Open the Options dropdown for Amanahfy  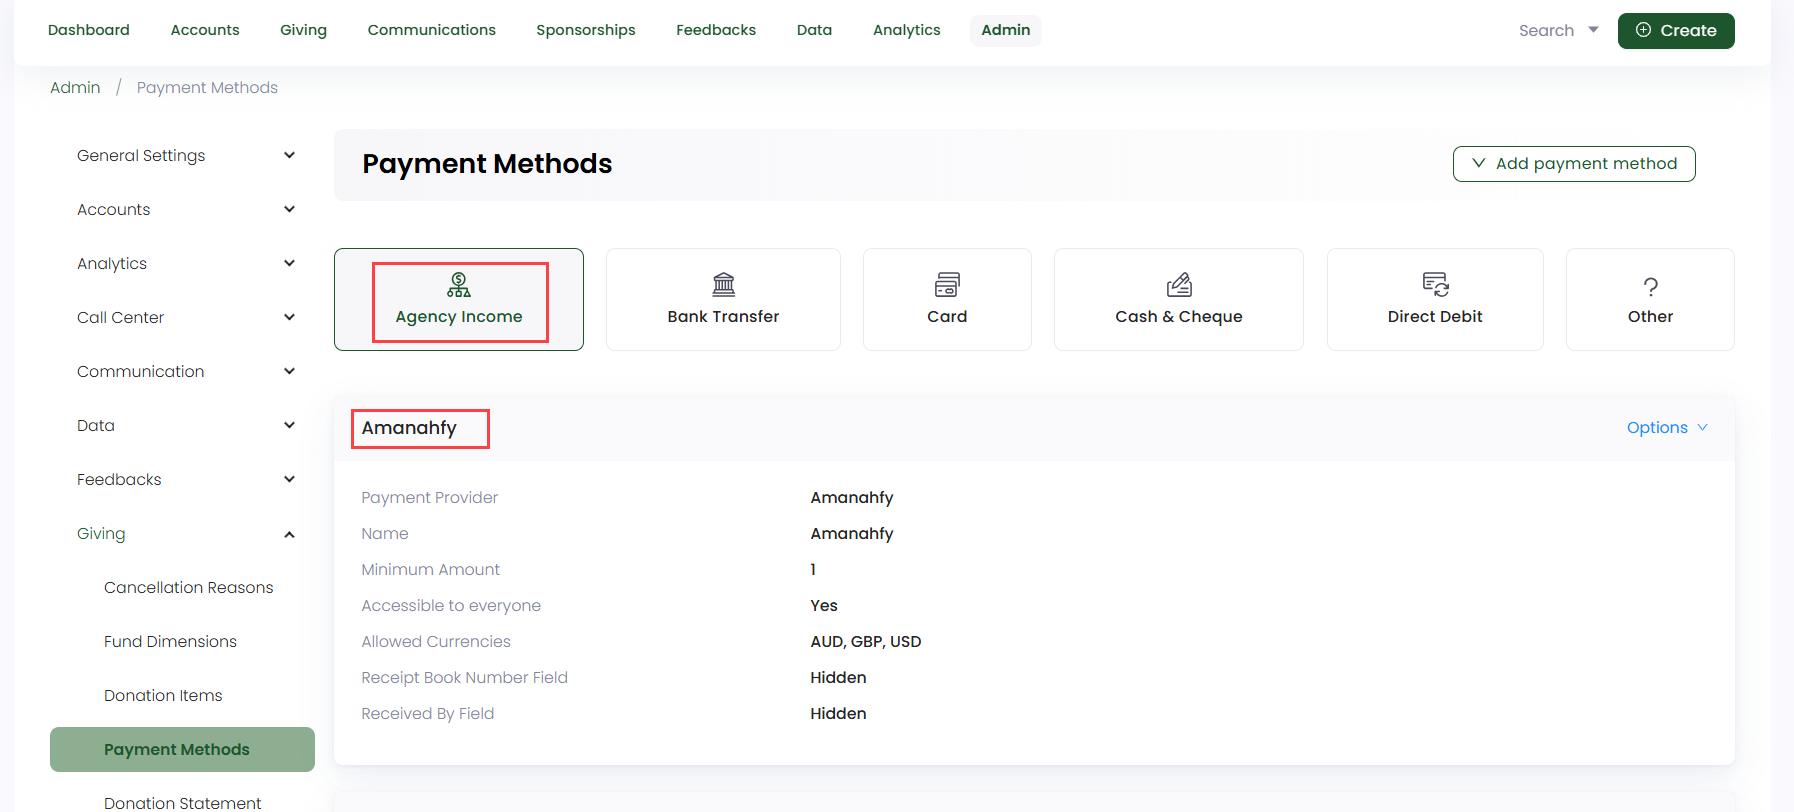coord(1667,427)
